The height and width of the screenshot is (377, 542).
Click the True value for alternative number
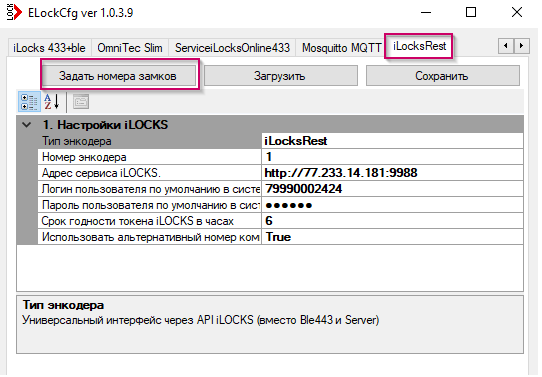(x=392, y=237)
